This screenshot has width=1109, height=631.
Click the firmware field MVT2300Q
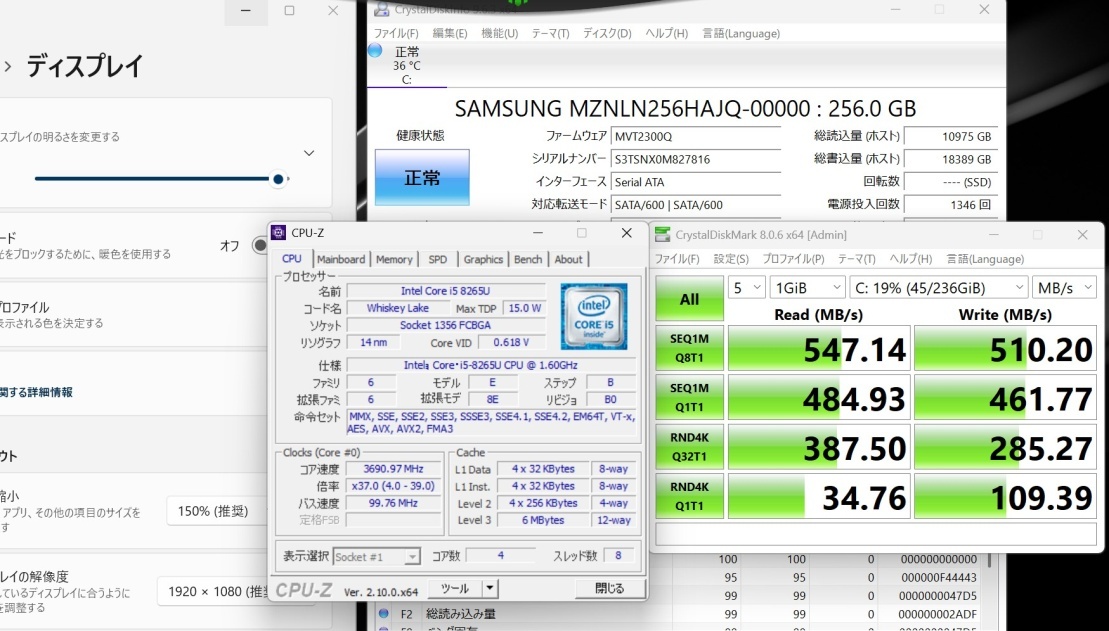[696, 137]
